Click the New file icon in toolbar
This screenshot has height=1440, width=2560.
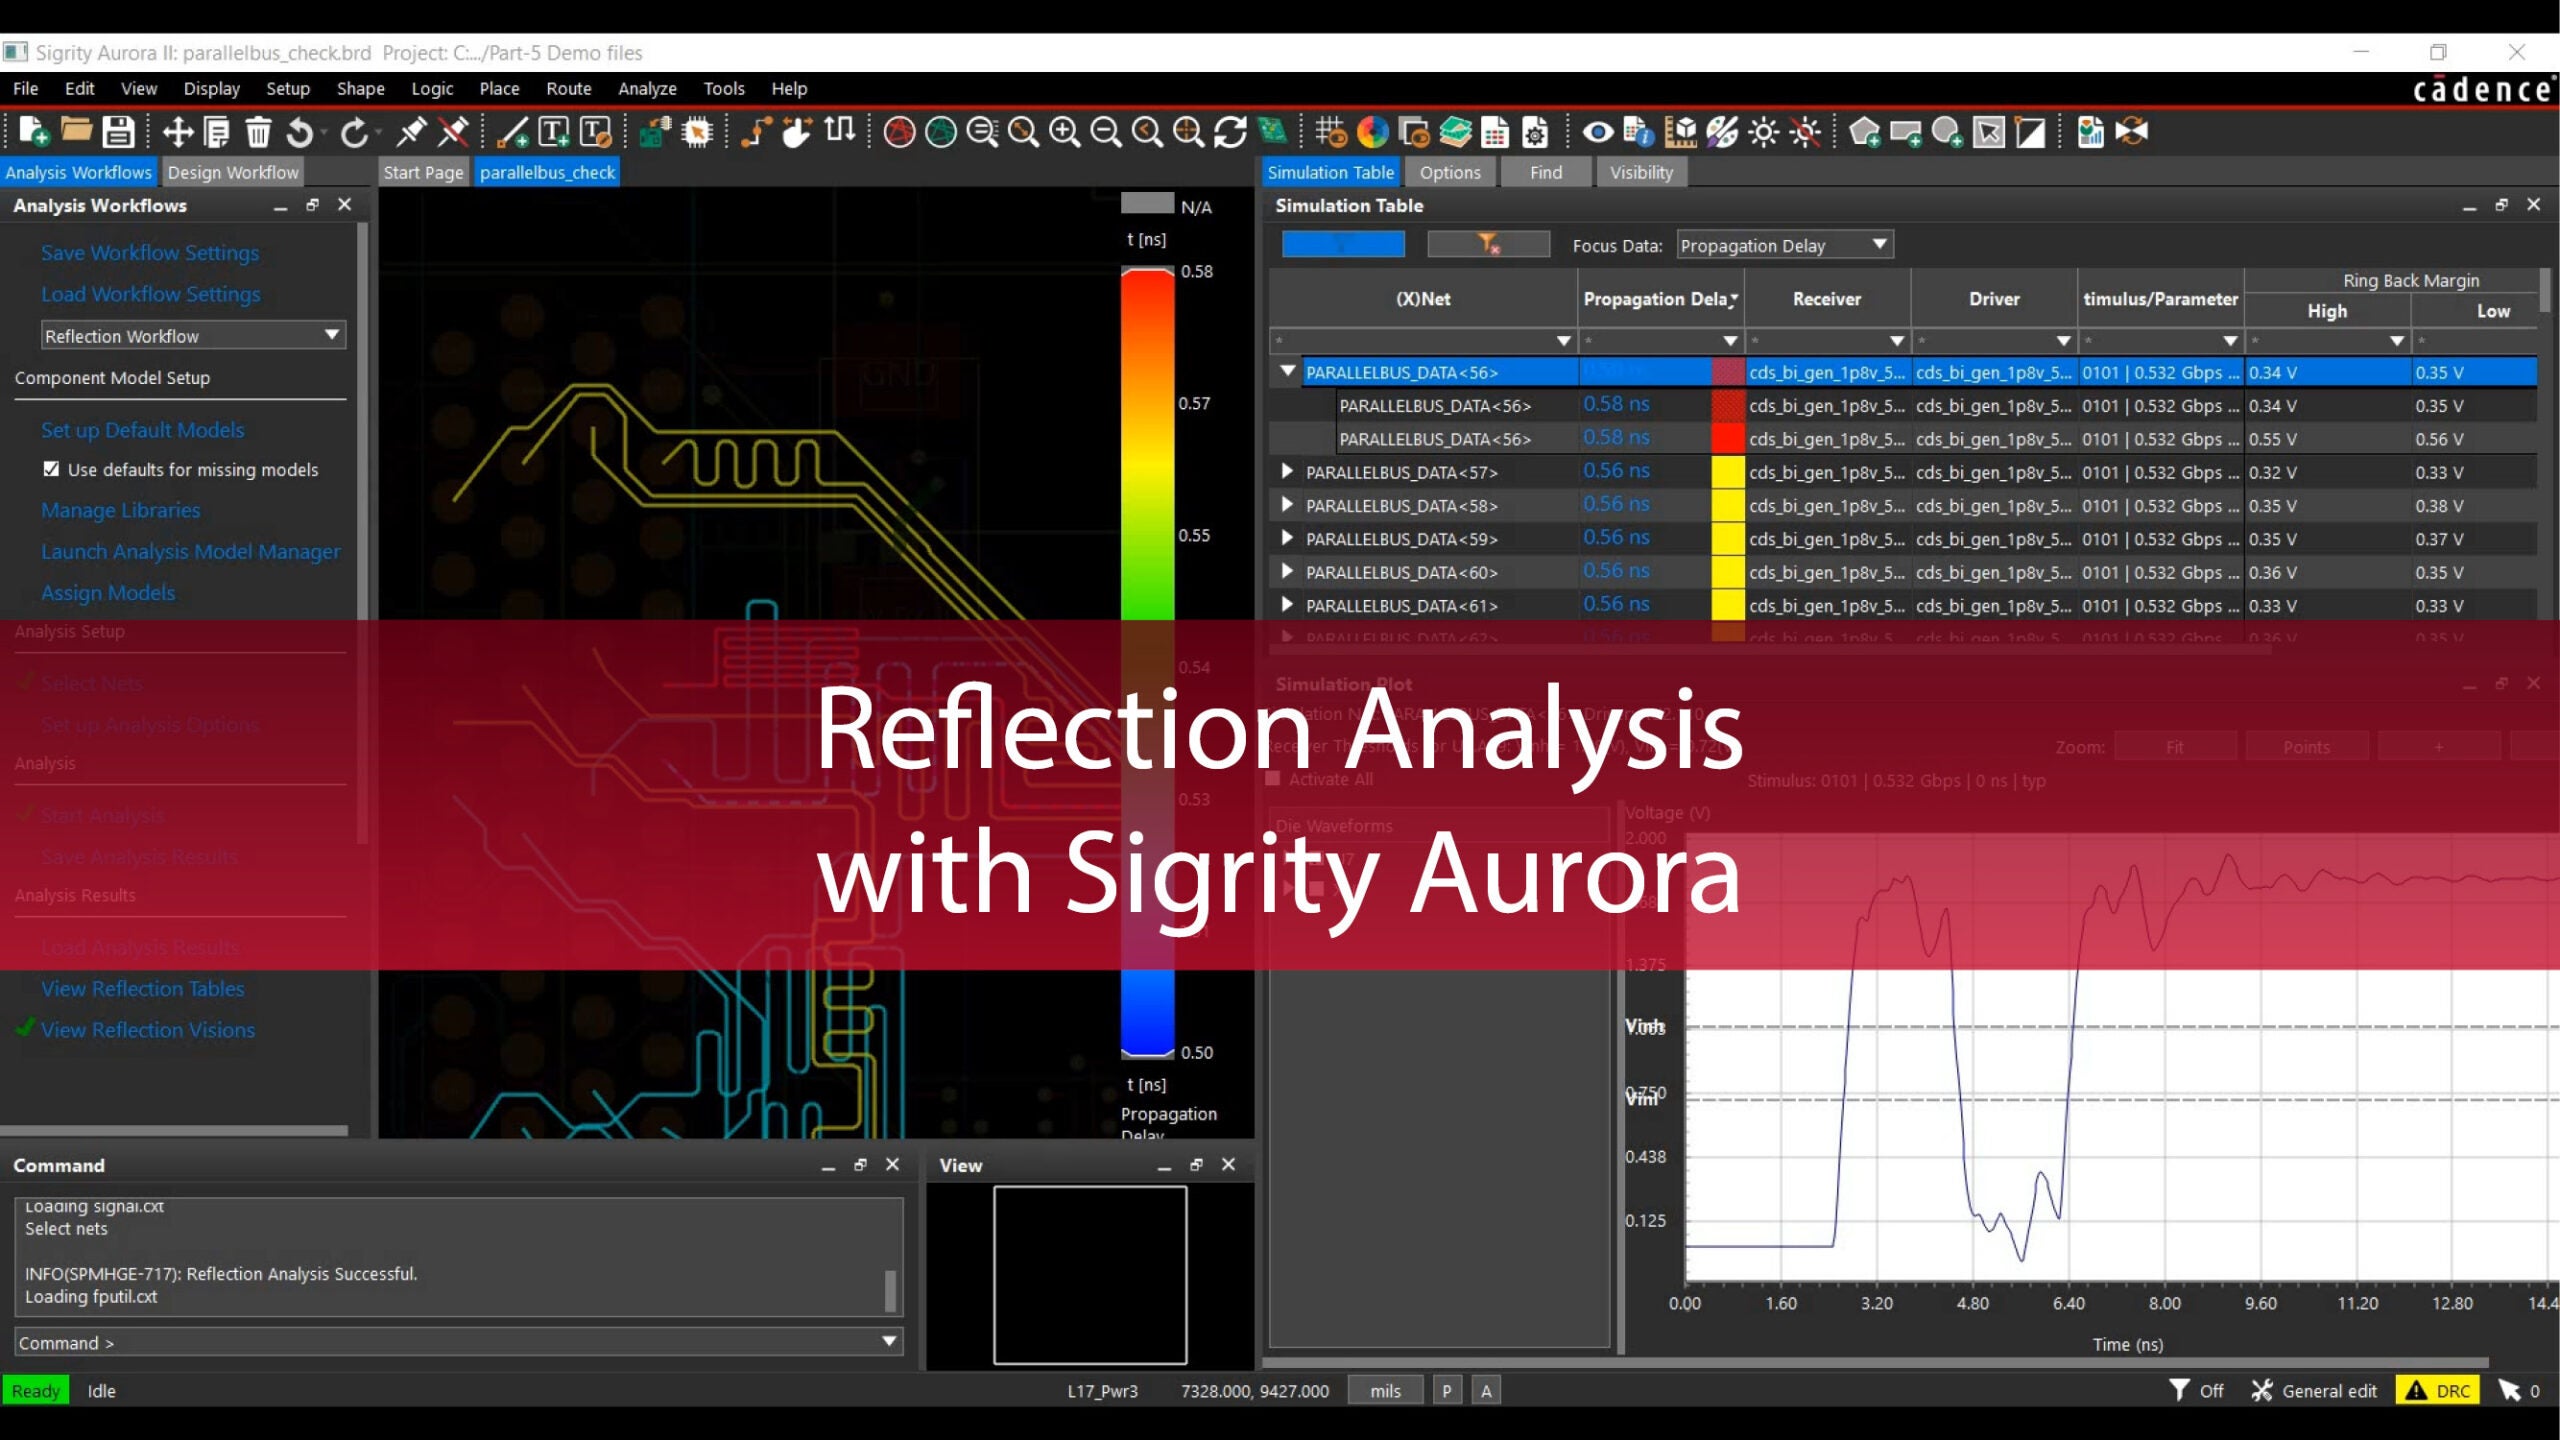(x=33, y=131)
